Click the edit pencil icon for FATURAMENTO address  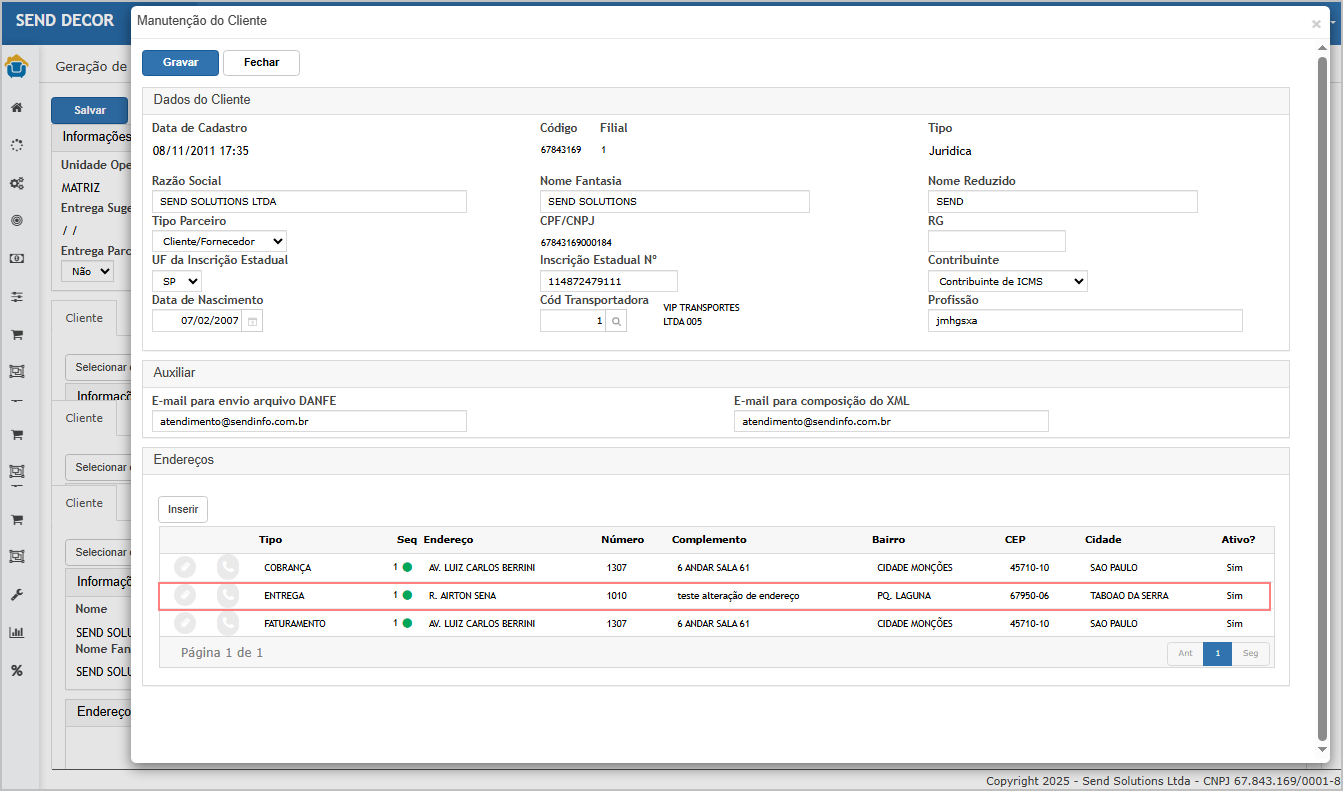[185, 623]
